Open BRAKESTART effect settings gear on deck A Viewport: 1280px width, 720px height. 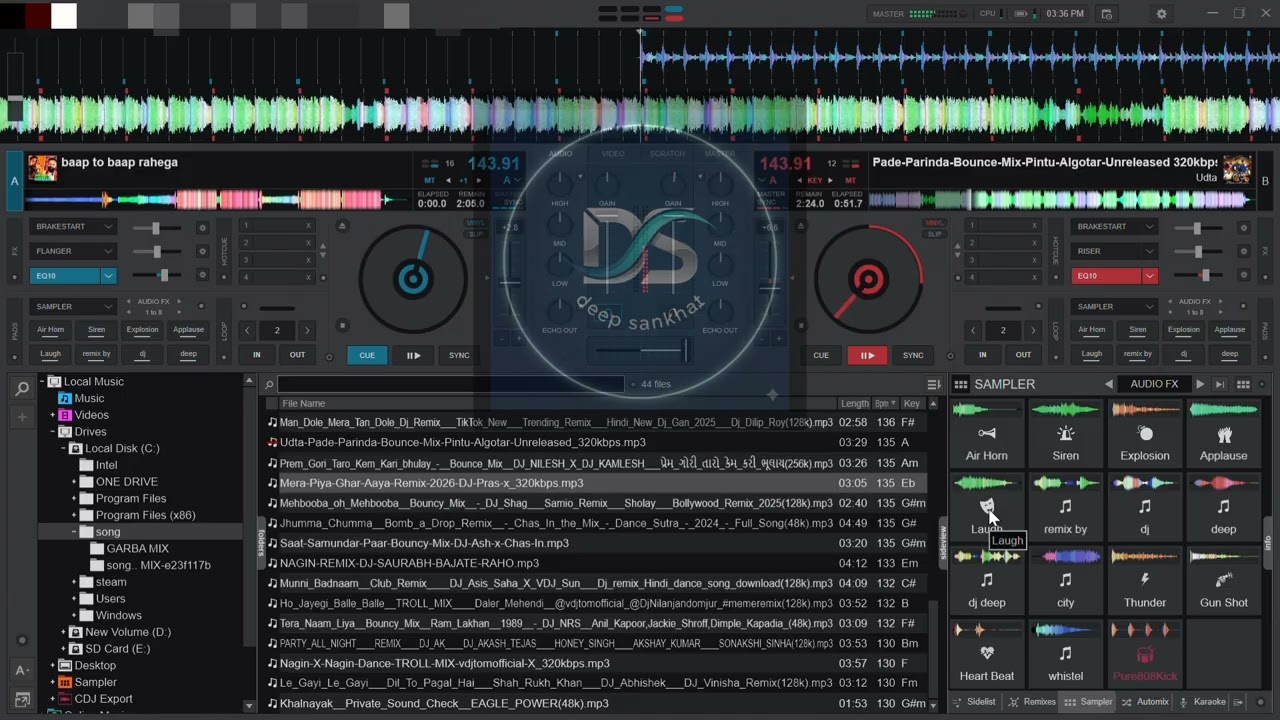202,227
